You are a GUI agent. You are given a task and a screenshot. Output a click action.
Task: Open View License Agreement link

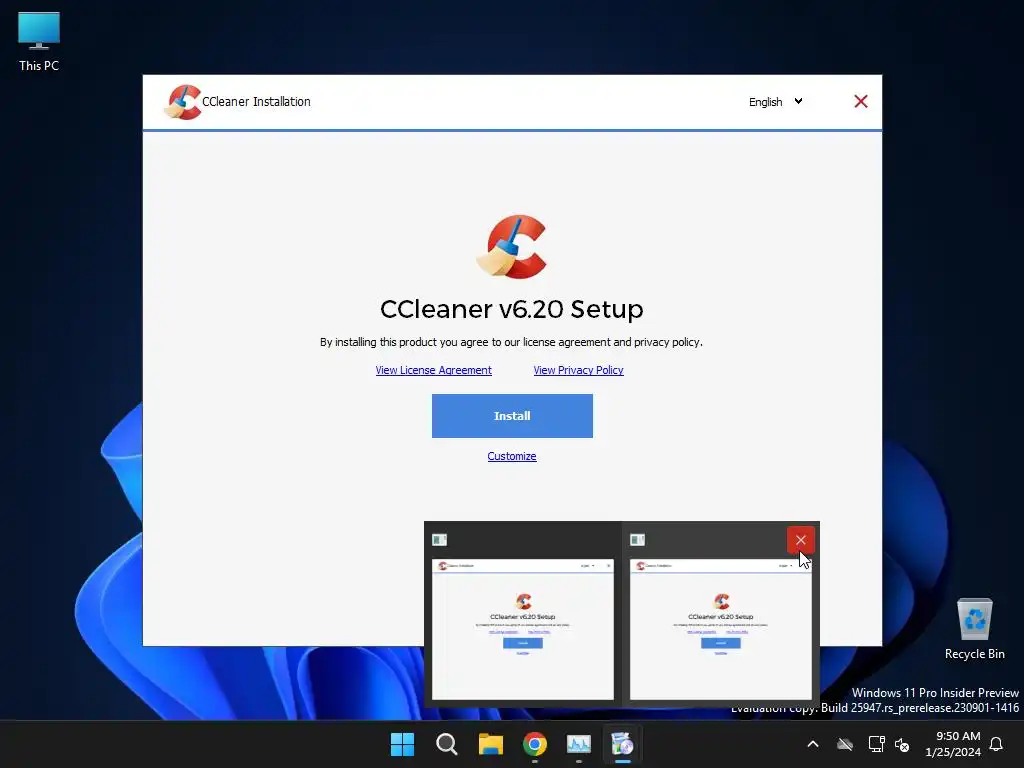[434, 370]
